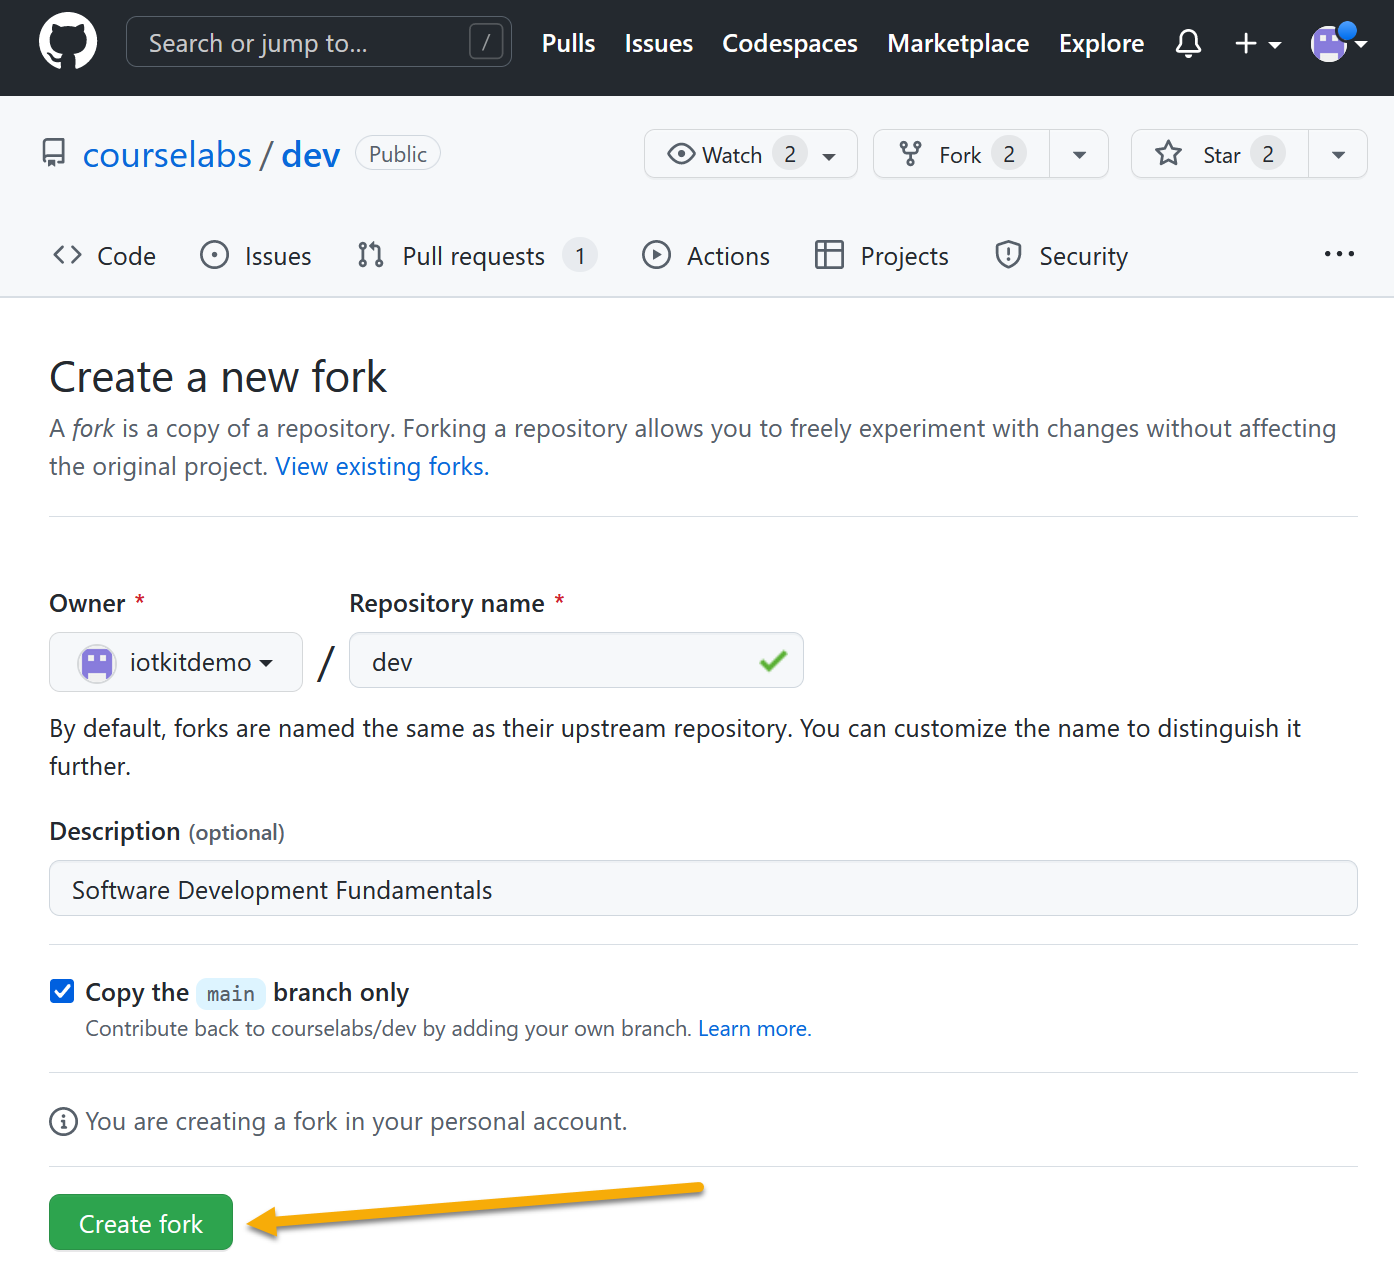This screenshot has height=1268, width=1394.
Task: Open the notifications bell
Action: (1188, 43)
